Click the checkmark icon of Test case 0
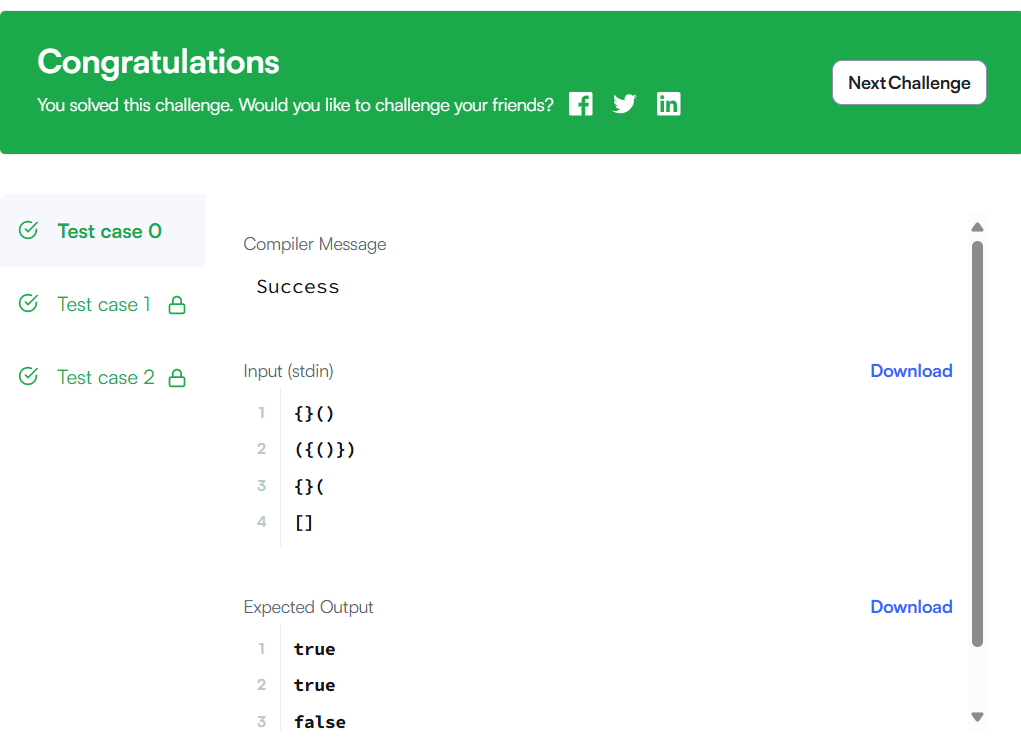This screenshot has height=755, width=1021. click(x=29, y=230)
